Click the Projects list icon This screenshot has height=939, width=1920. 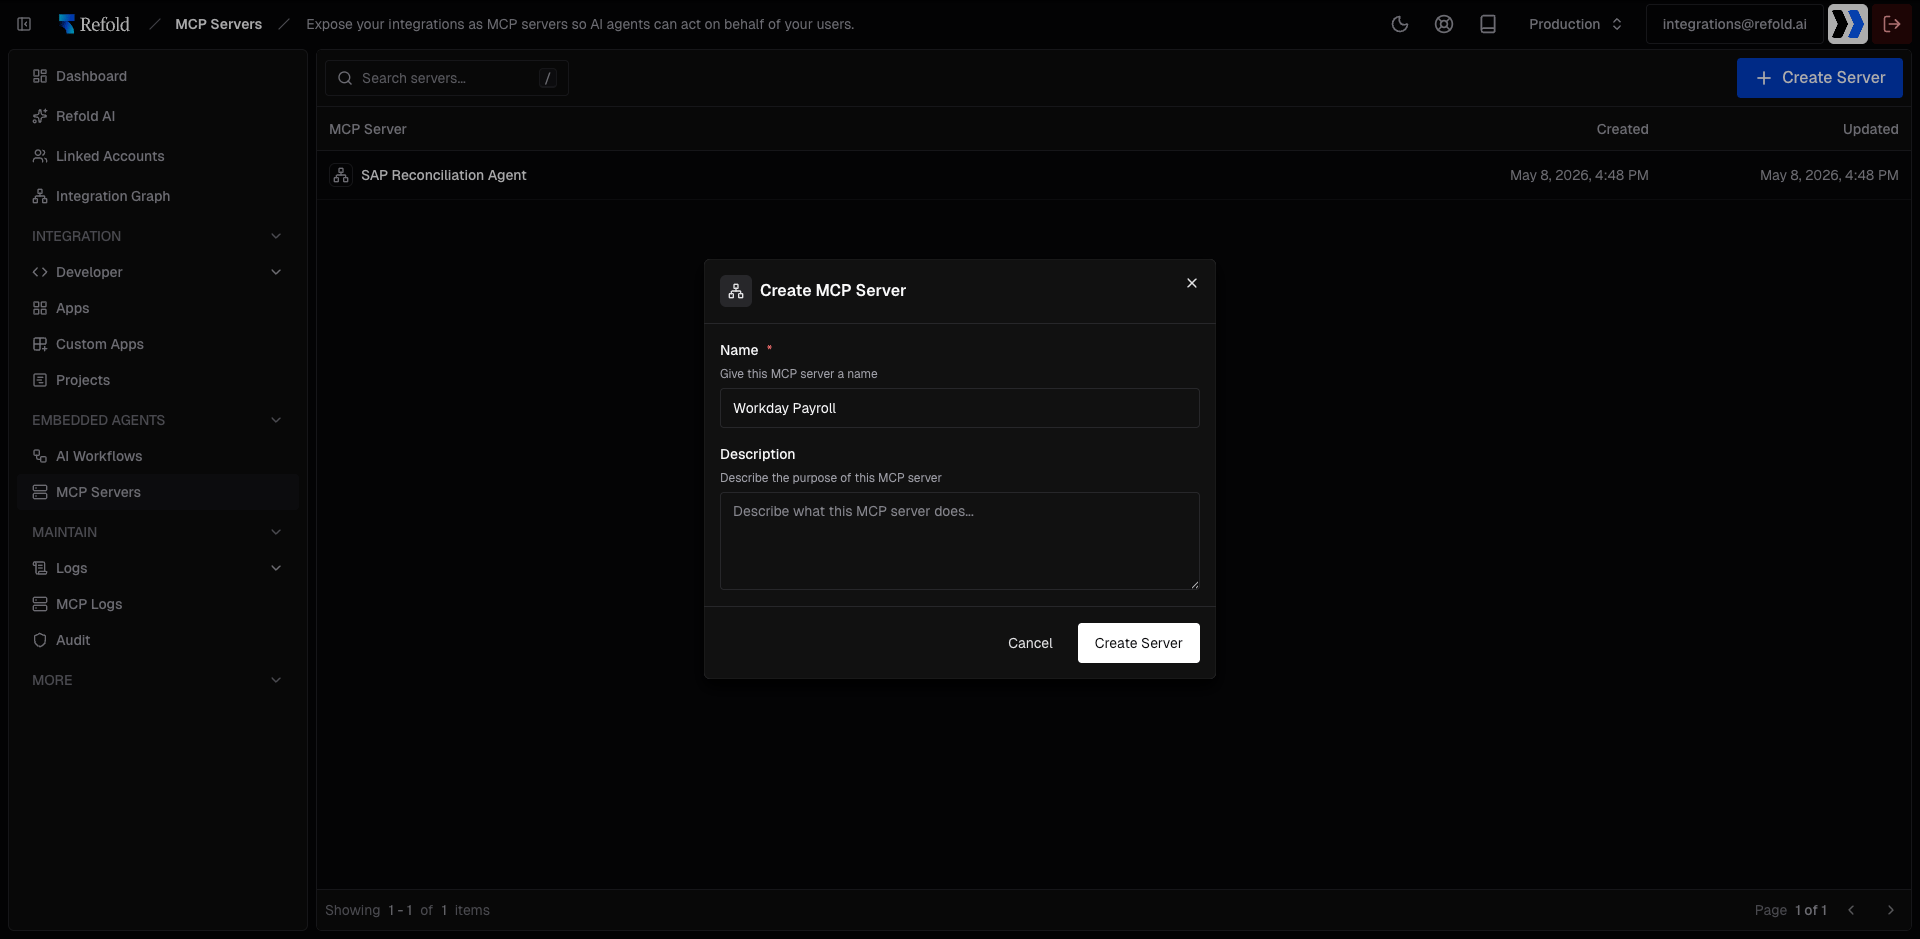pyautogui.click(x=40, y=380)
